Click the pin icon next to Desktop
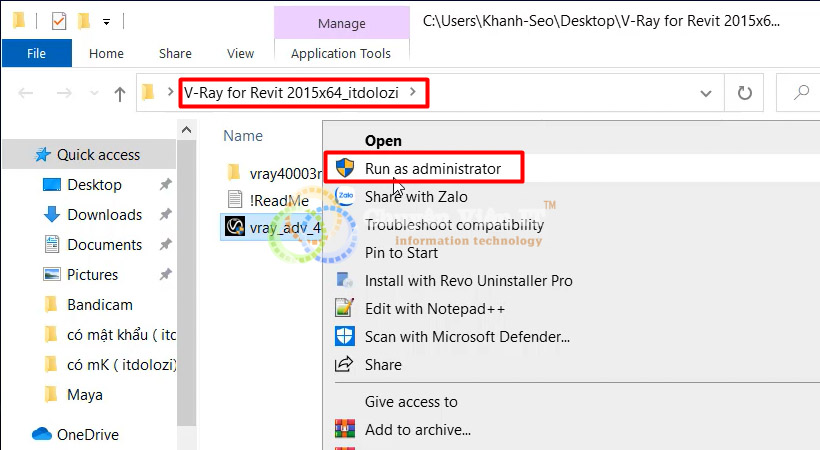The image size is (820, 450). (x=165, y=184)
